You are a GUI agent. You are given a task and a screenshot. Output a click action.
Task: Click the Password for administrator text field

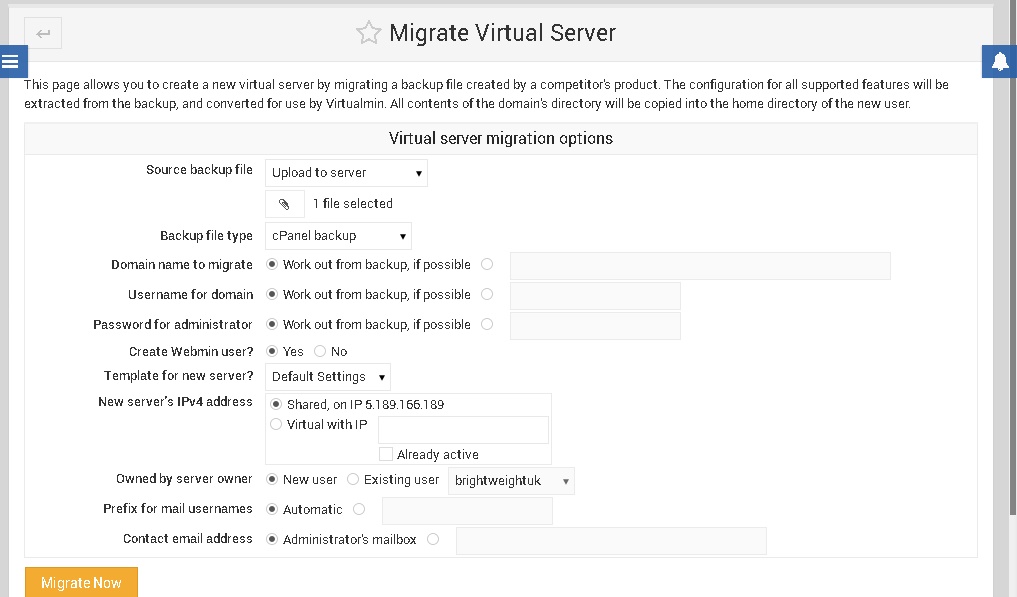coord(595,326)
